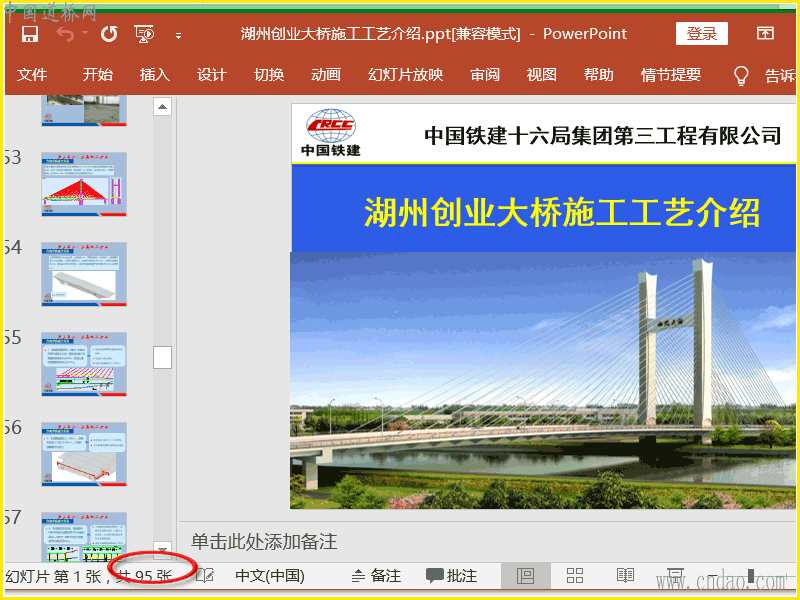Click the bridge picture on the slide
800x600 pixels.
coord(543,380)
